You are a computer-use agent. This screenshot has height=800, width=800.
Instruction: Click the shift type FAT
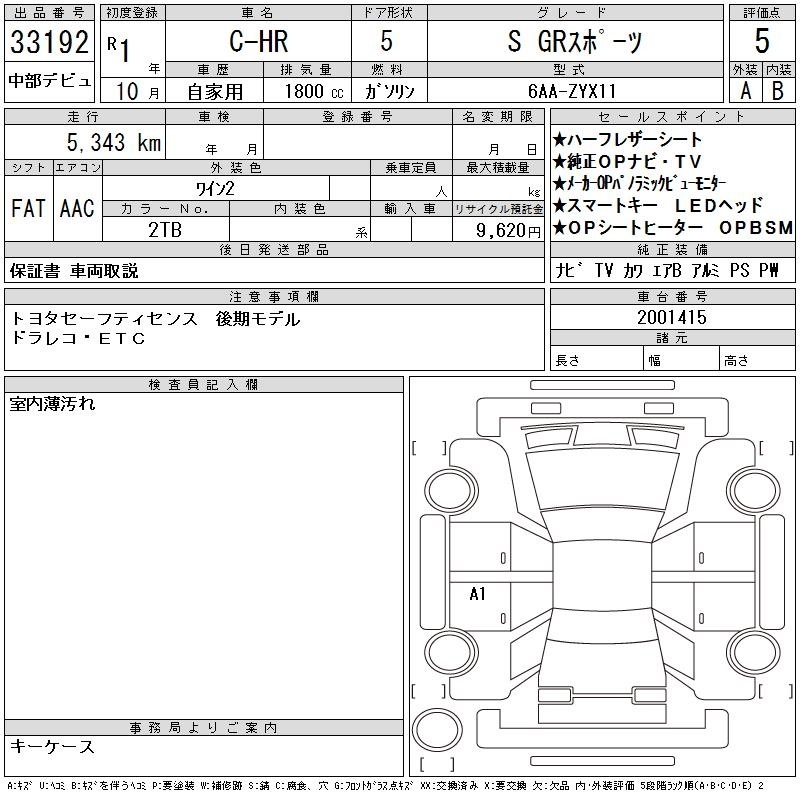tap(28, 208)
